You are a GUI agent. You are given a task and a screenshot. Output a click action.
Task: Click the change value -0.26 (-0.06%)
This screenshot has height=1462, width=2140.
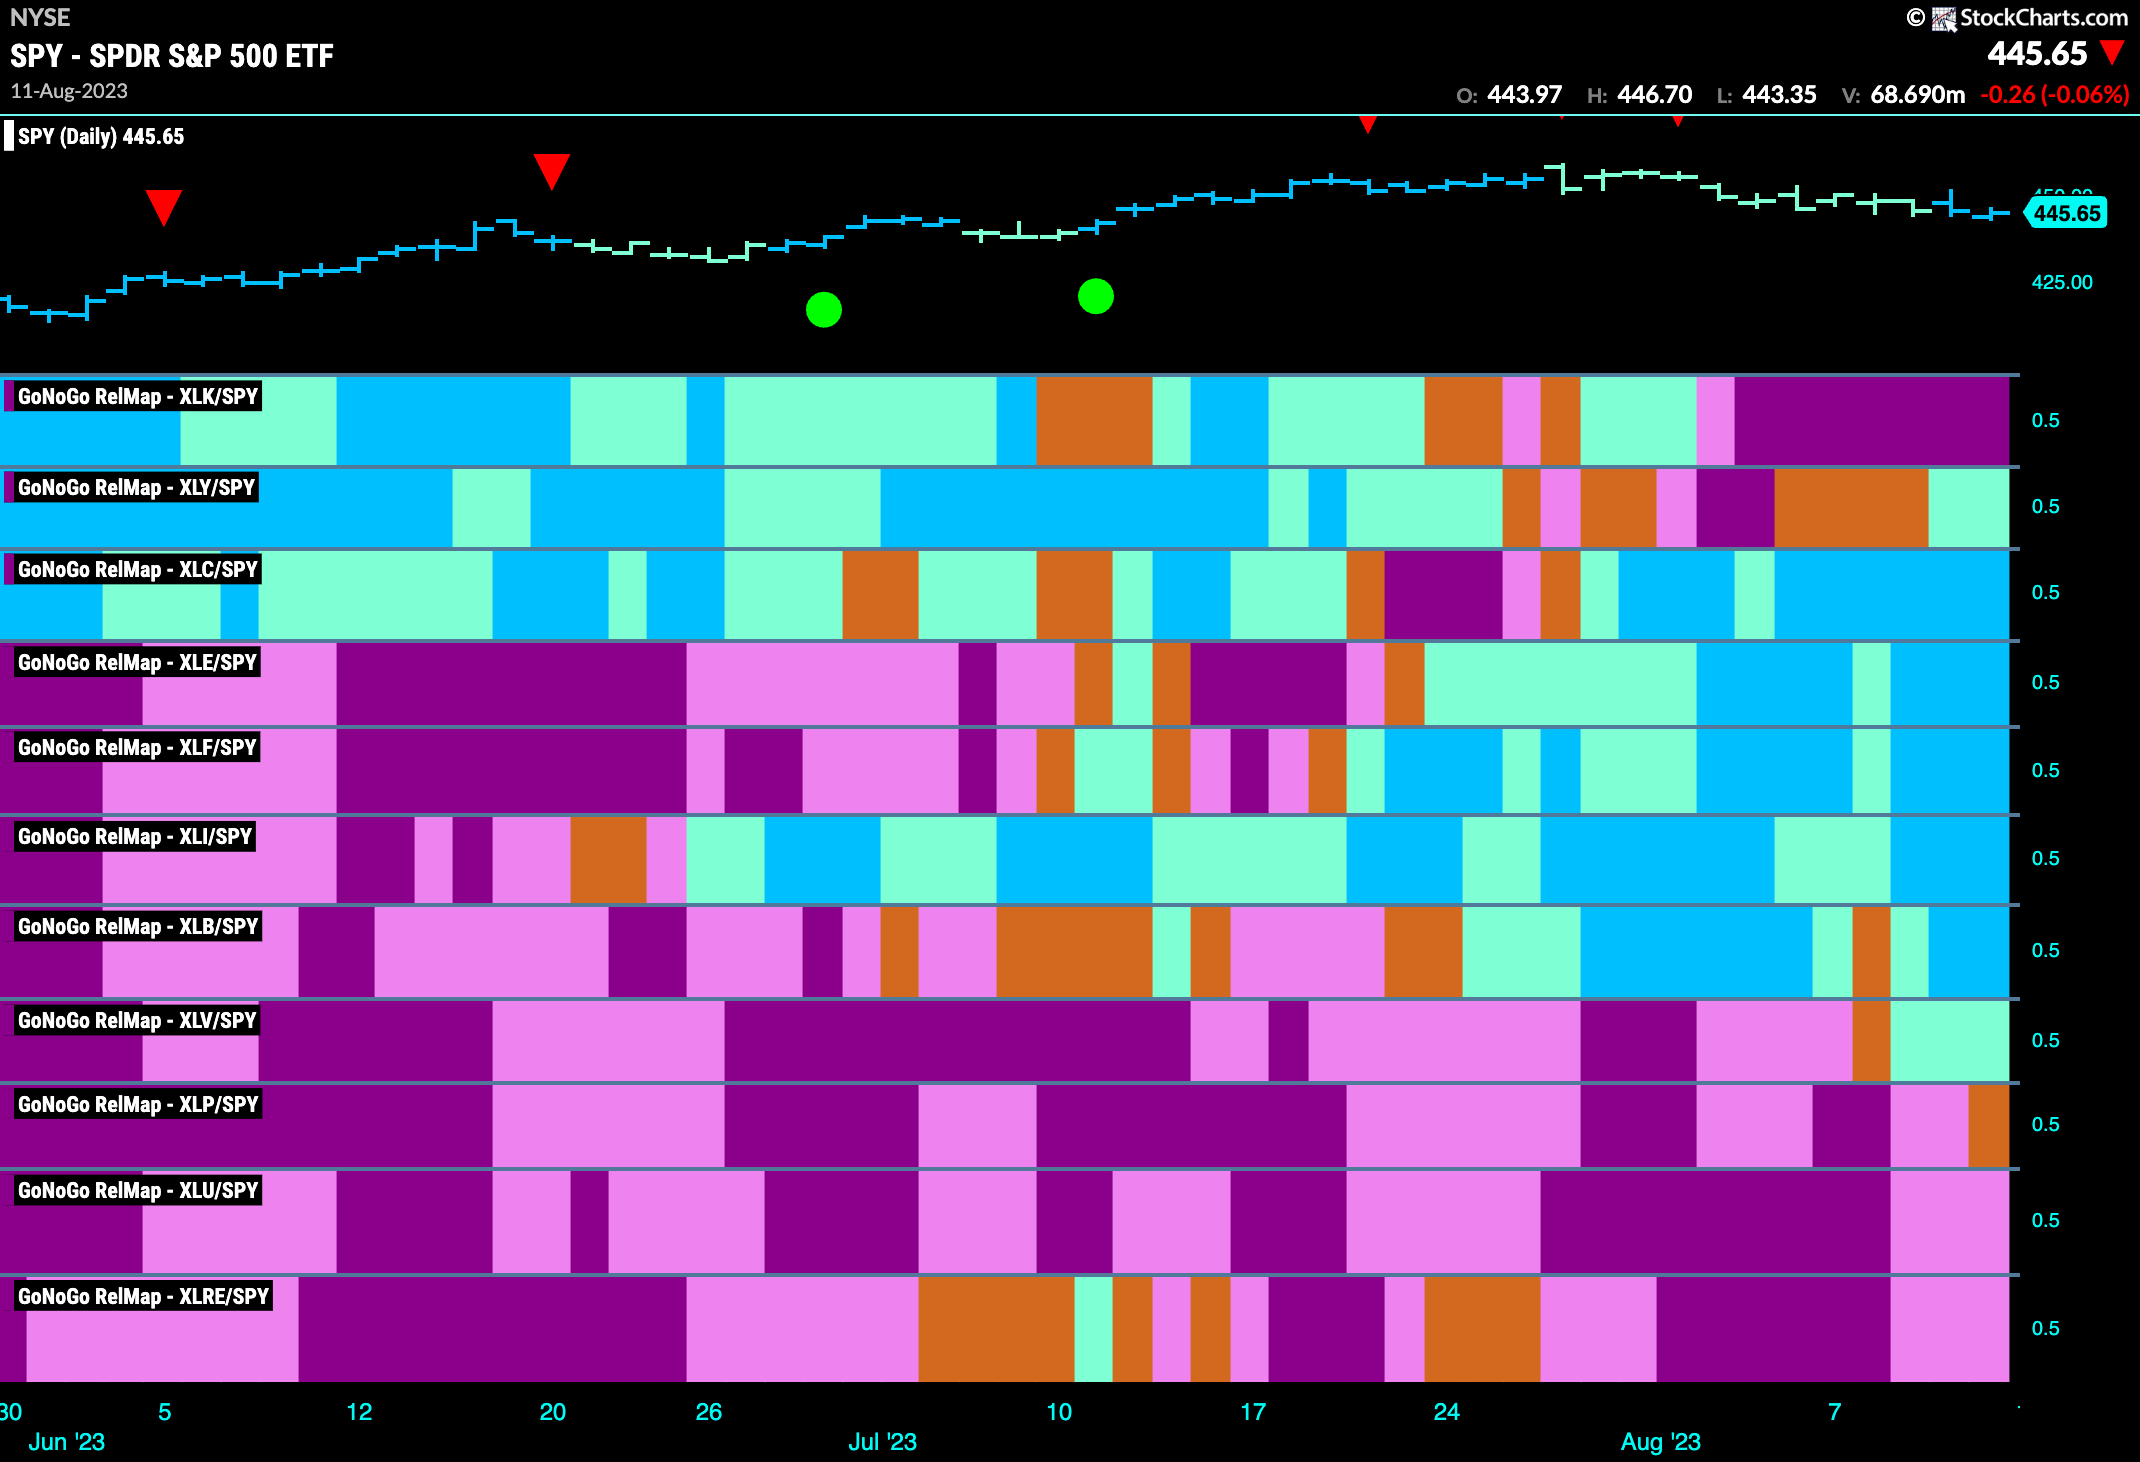tap(2055, 95)
